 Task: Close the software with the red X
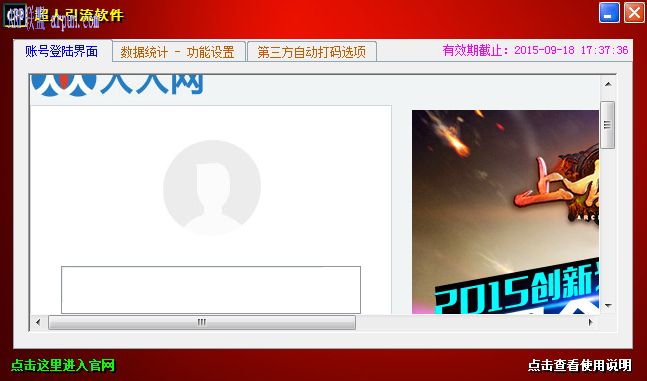(x=634, y=12)
